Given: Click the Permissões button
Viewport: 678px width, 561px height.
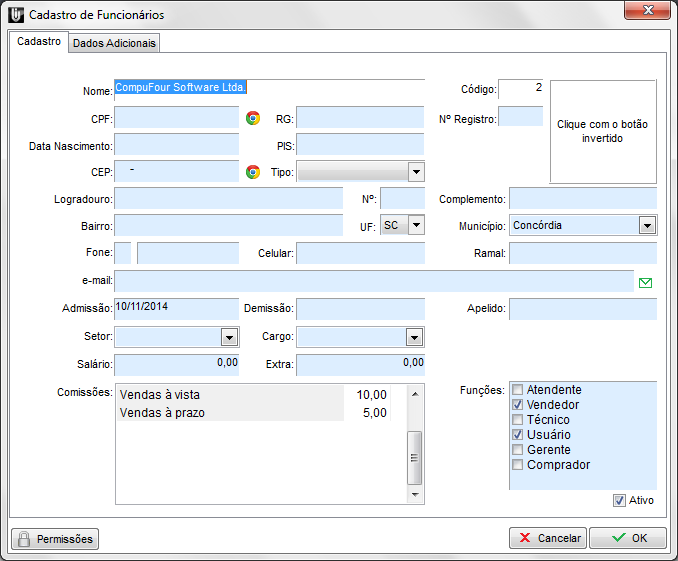Looking at the screenshot, I should (55, 539).
